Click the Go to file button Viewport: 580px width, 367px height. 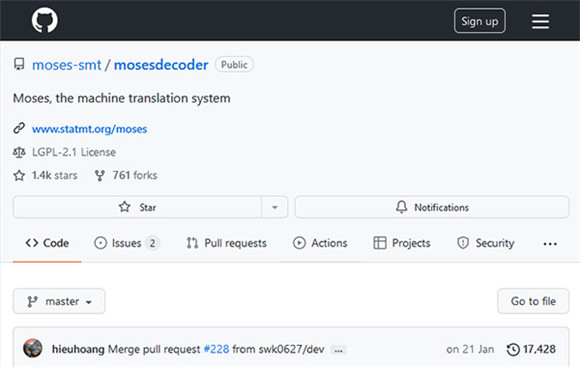(533, 301)
